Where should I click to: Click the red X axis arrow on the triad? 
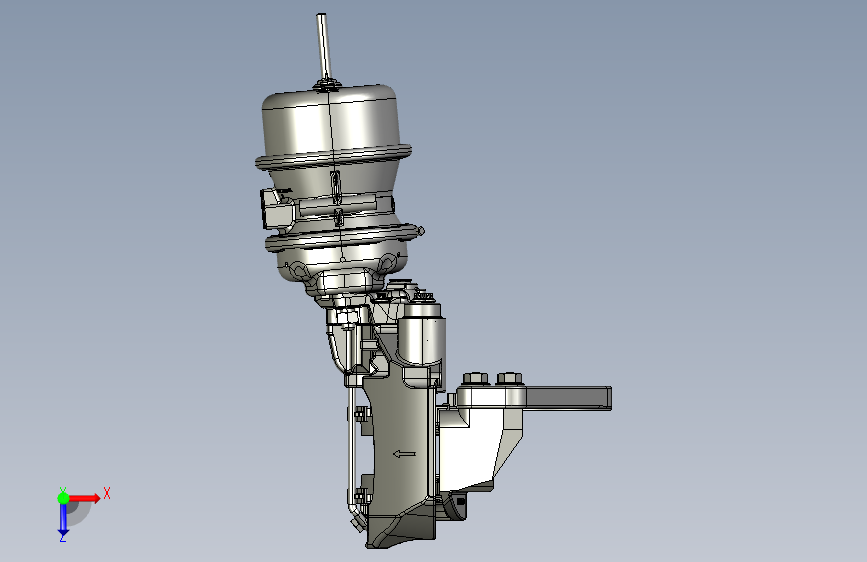coord(84,498)
